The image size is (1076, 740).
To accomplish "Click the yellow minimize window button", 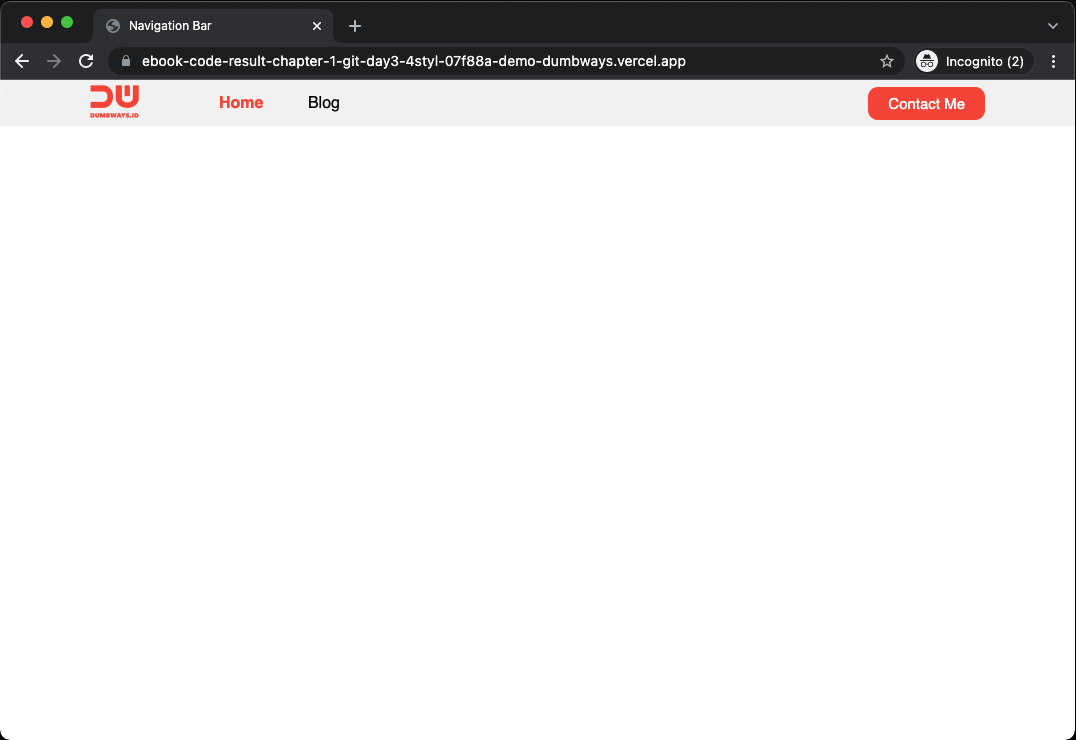I will pyautogui.click(x=47, y=22).
